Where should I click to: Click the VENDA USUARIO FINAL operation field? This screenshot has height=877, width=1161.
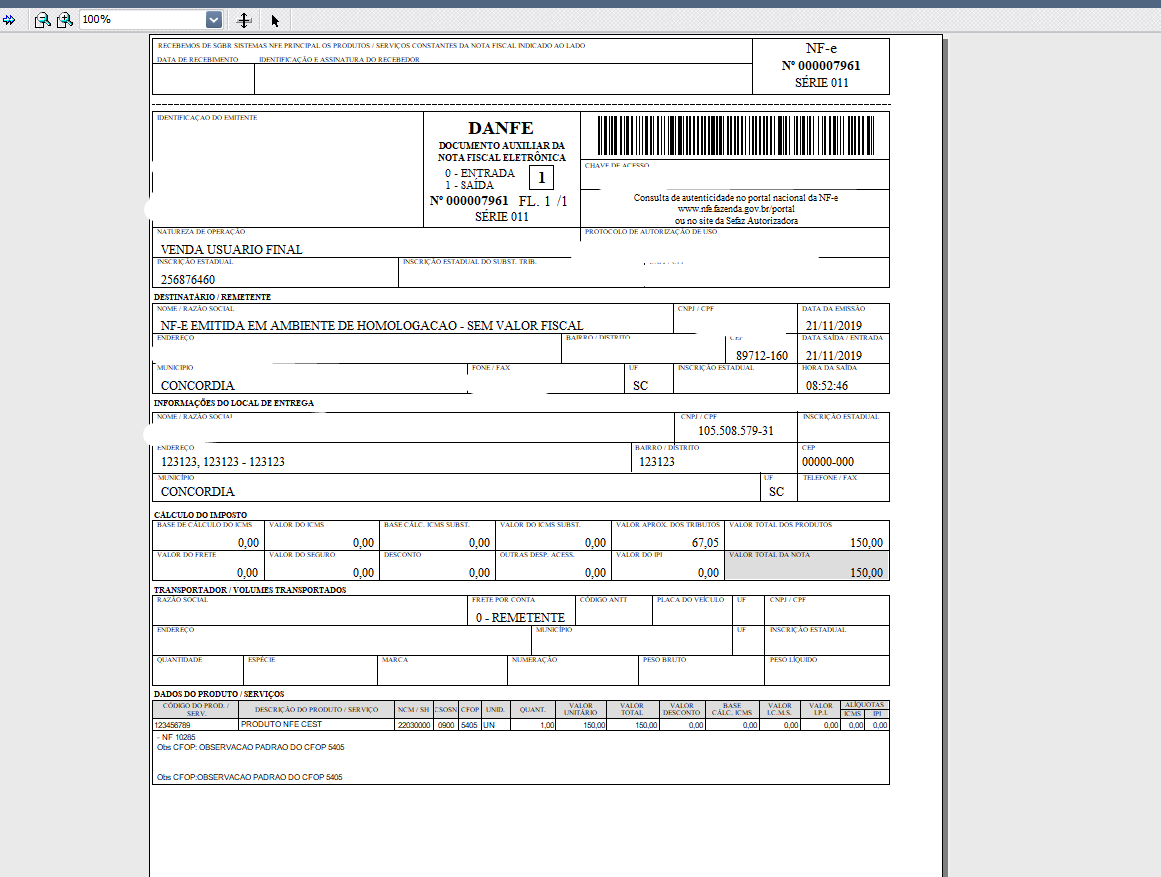coord(366,243)
